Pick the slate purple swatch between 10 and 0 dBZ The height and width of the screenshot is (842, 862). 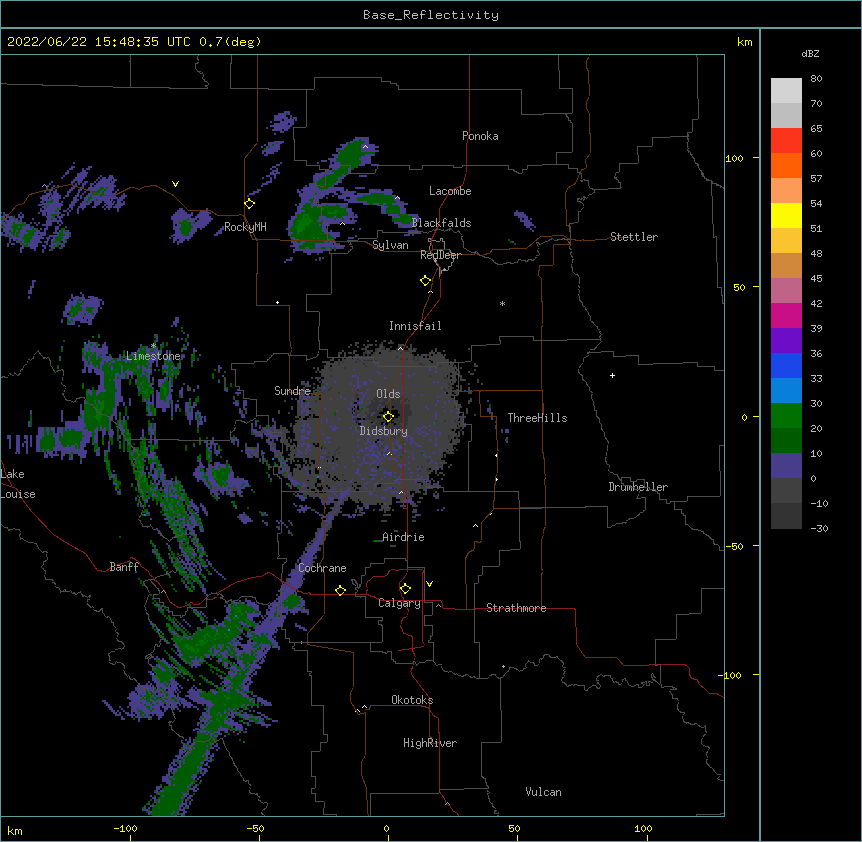(786, 466)
